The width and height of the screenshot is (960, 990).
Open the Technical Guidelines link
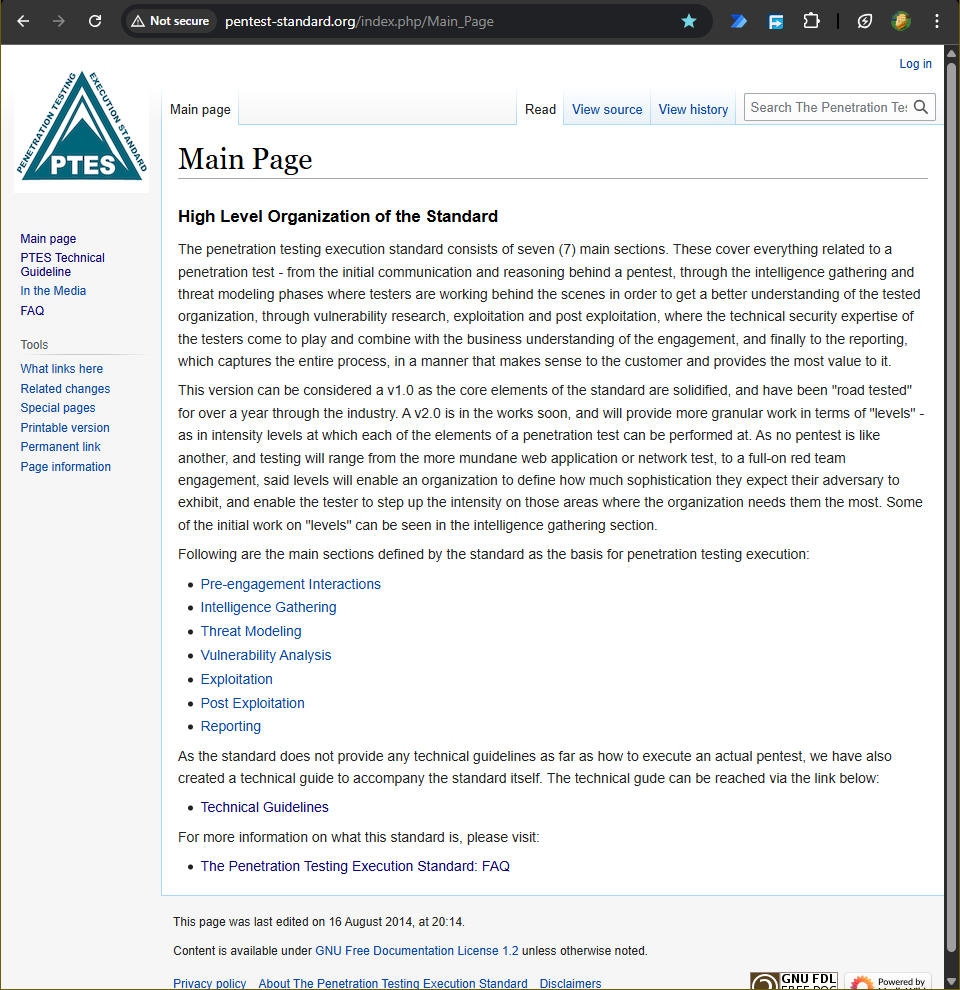click(x=264, y=807)
